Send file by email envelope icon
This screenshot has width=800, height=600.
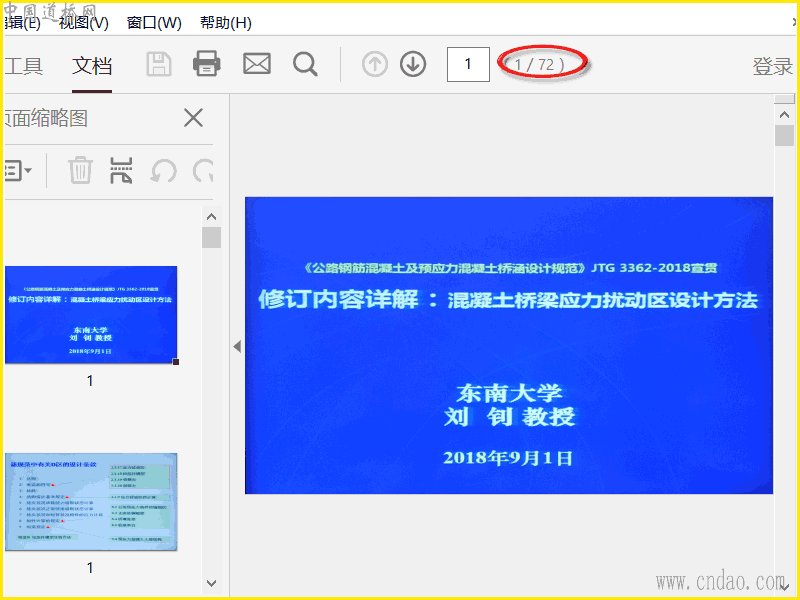point(257,64)
